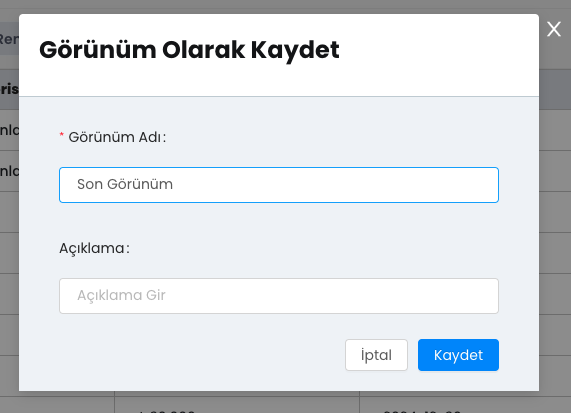Click the white header area right of title
The height and width of the screenshot is (413, 571).
437,50
